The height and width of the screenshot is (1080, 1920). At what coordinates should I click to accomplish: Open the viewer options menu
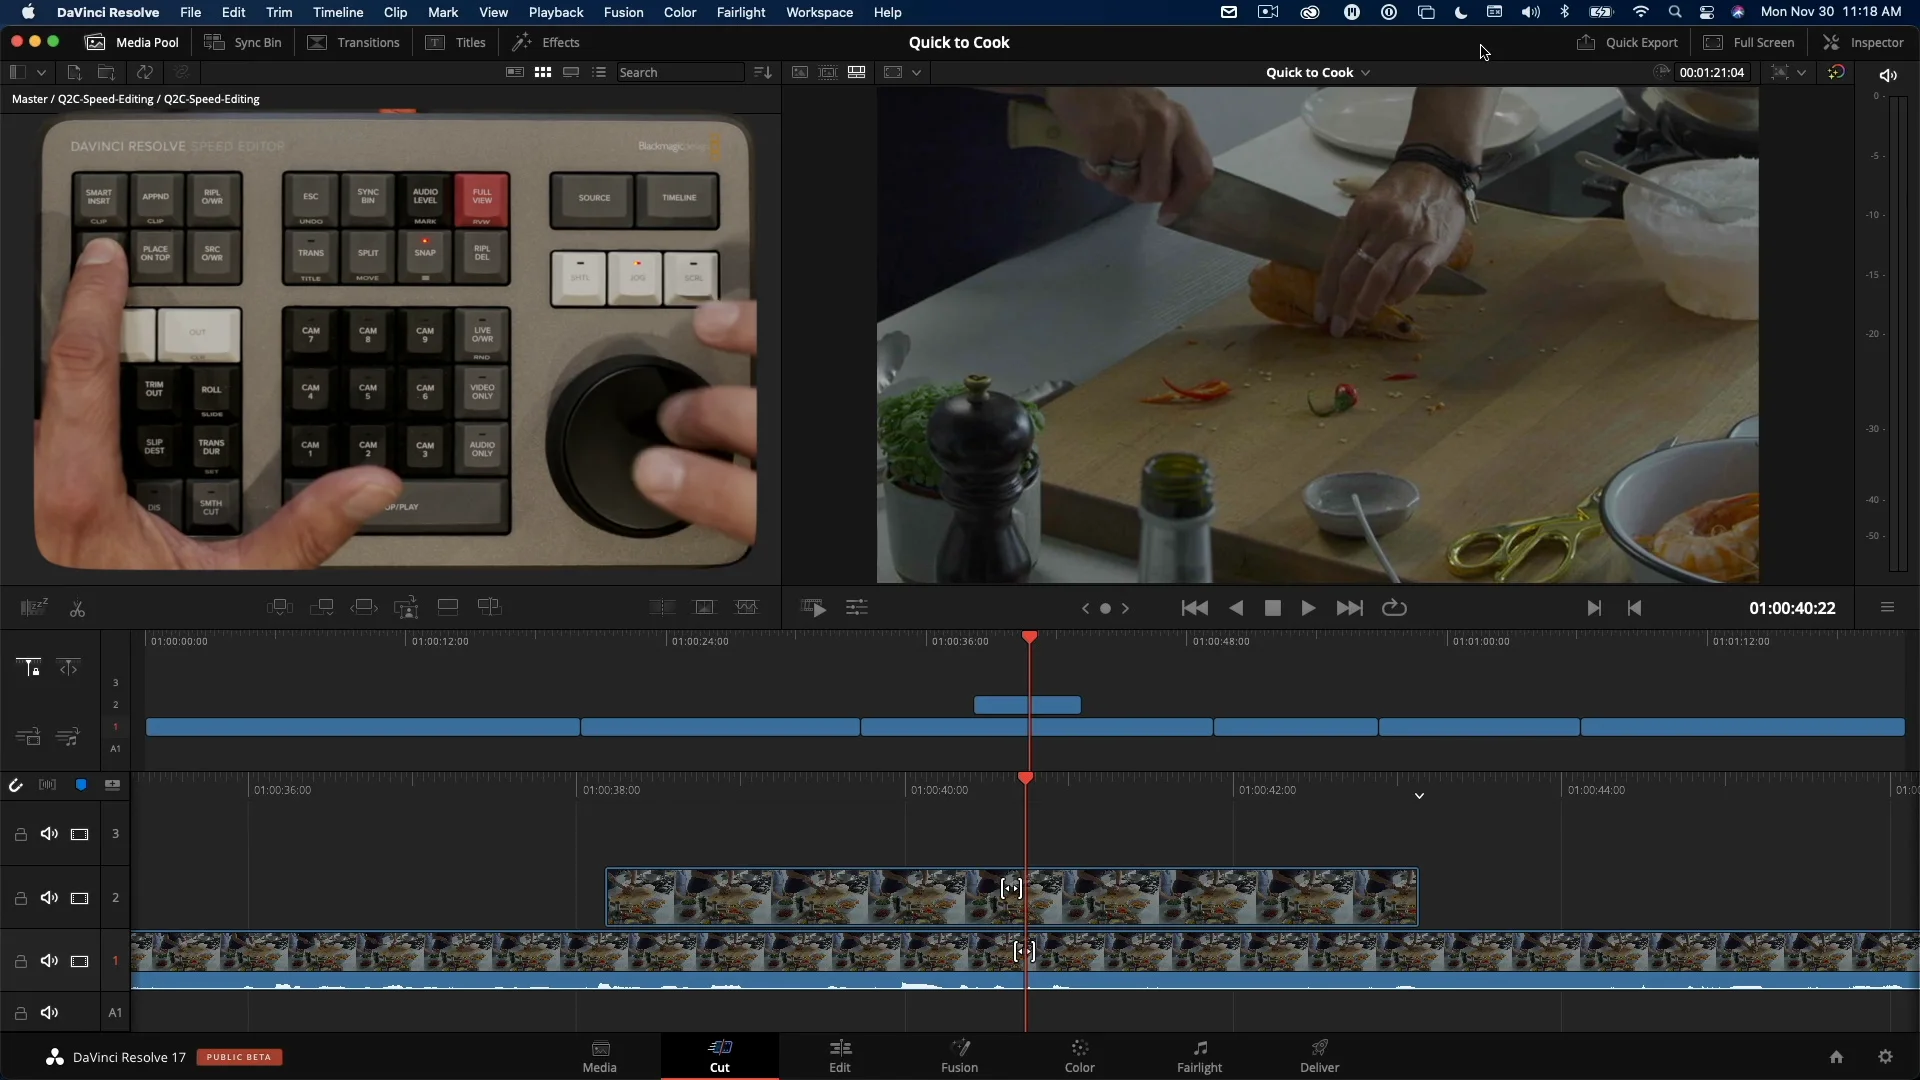coord(1887,607)
